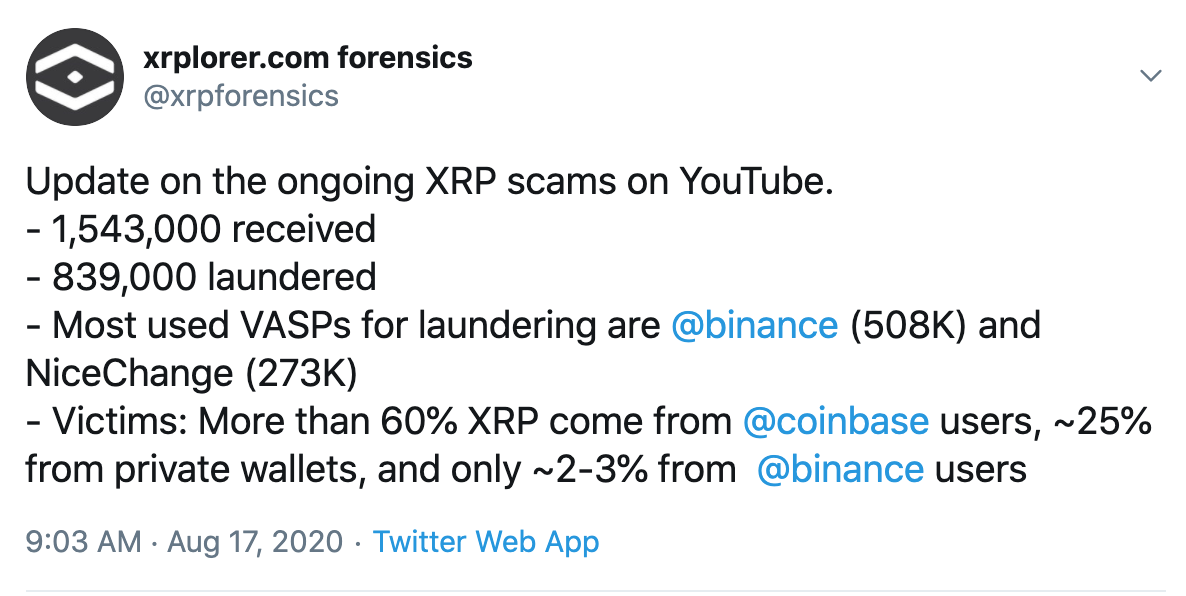Click the xrplorer.com forensics display name
The image size is (1186, 596).
point(308,58)
